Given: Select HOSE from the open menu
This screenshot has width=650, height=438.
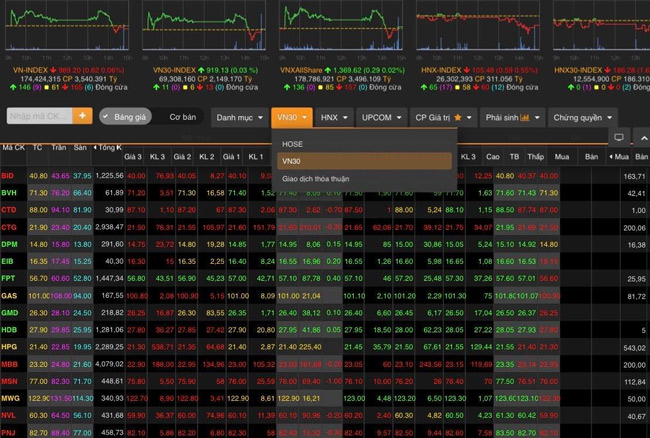Looking at the screenshot, I should pos(293,144).
